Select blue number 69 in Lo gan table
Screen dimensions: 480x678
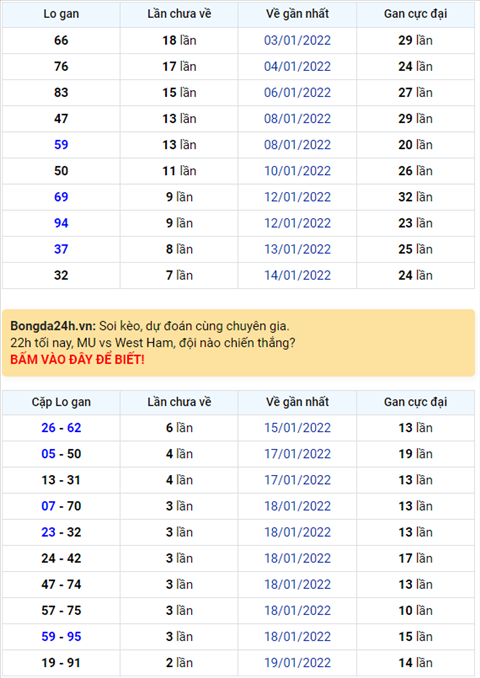coord(61,197)
